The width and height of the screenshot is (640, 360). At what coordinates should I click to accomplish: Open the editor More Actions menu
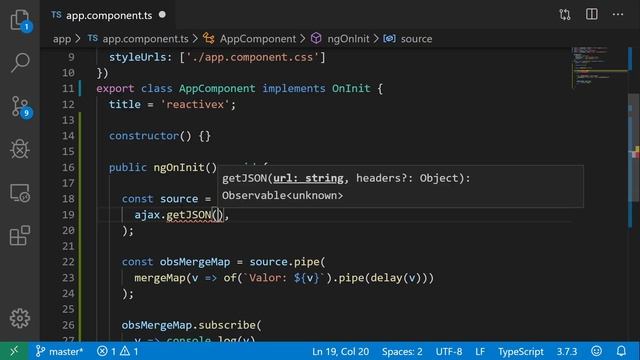pyautogui.click(x=618, y=14)
